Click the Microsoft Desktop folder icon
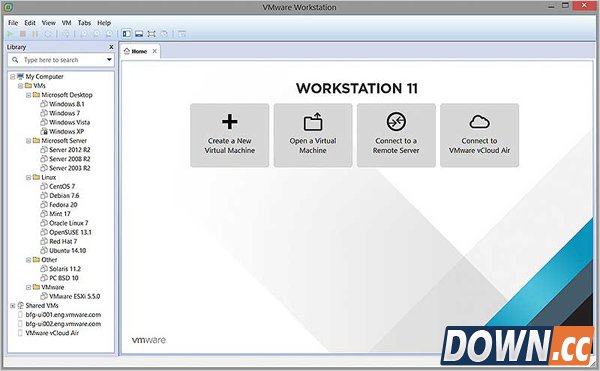Screen dimensions: 600x371 click(36, 95)
